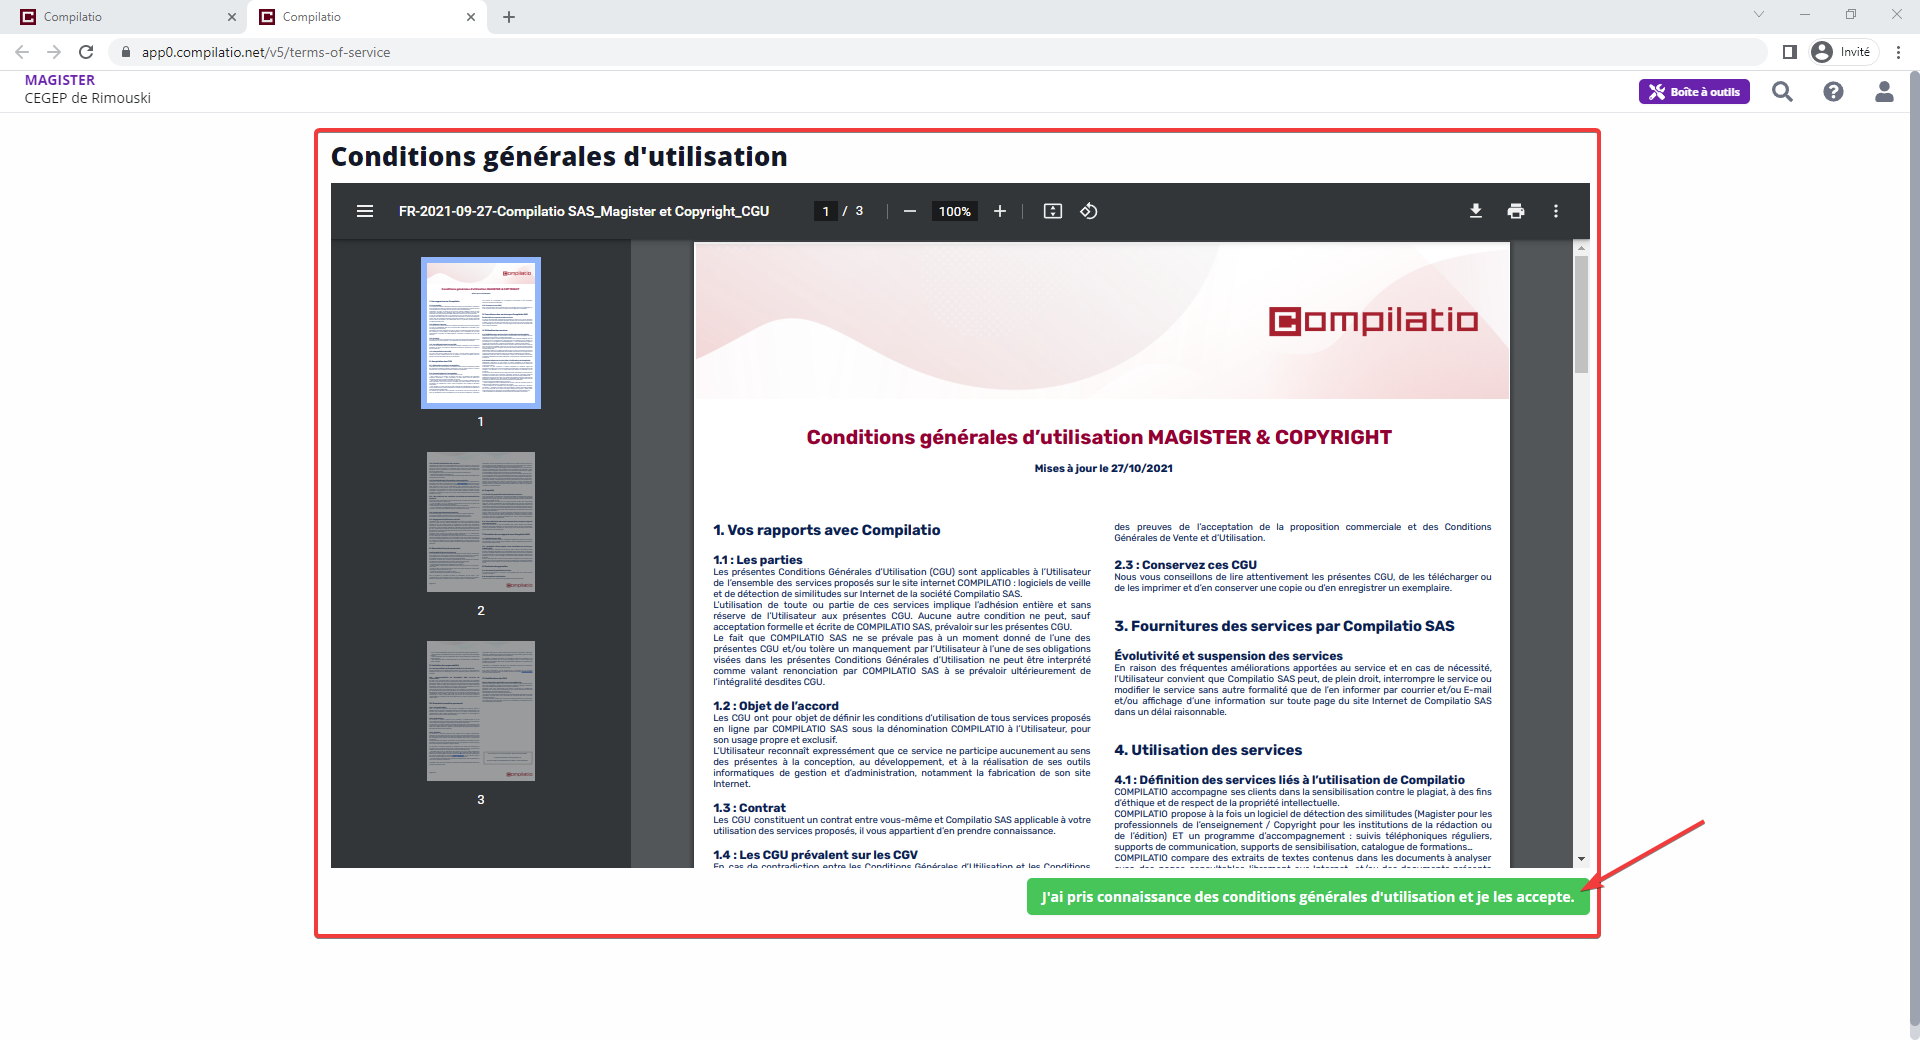Edit the PDF page number field

[826, 211]
